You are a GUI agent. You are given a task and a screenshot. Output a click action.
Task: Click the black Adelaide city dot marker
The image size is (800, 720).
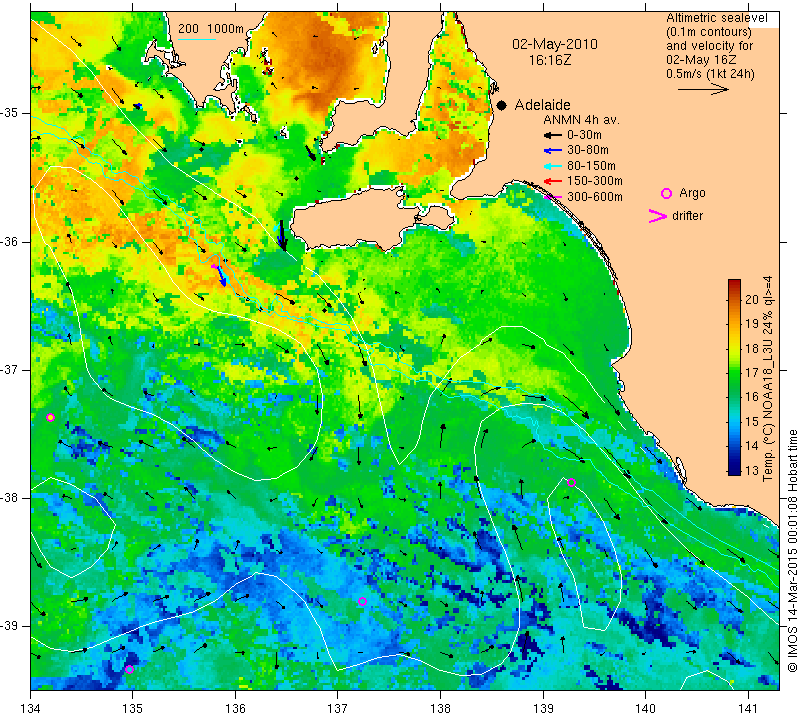(502, 106)
